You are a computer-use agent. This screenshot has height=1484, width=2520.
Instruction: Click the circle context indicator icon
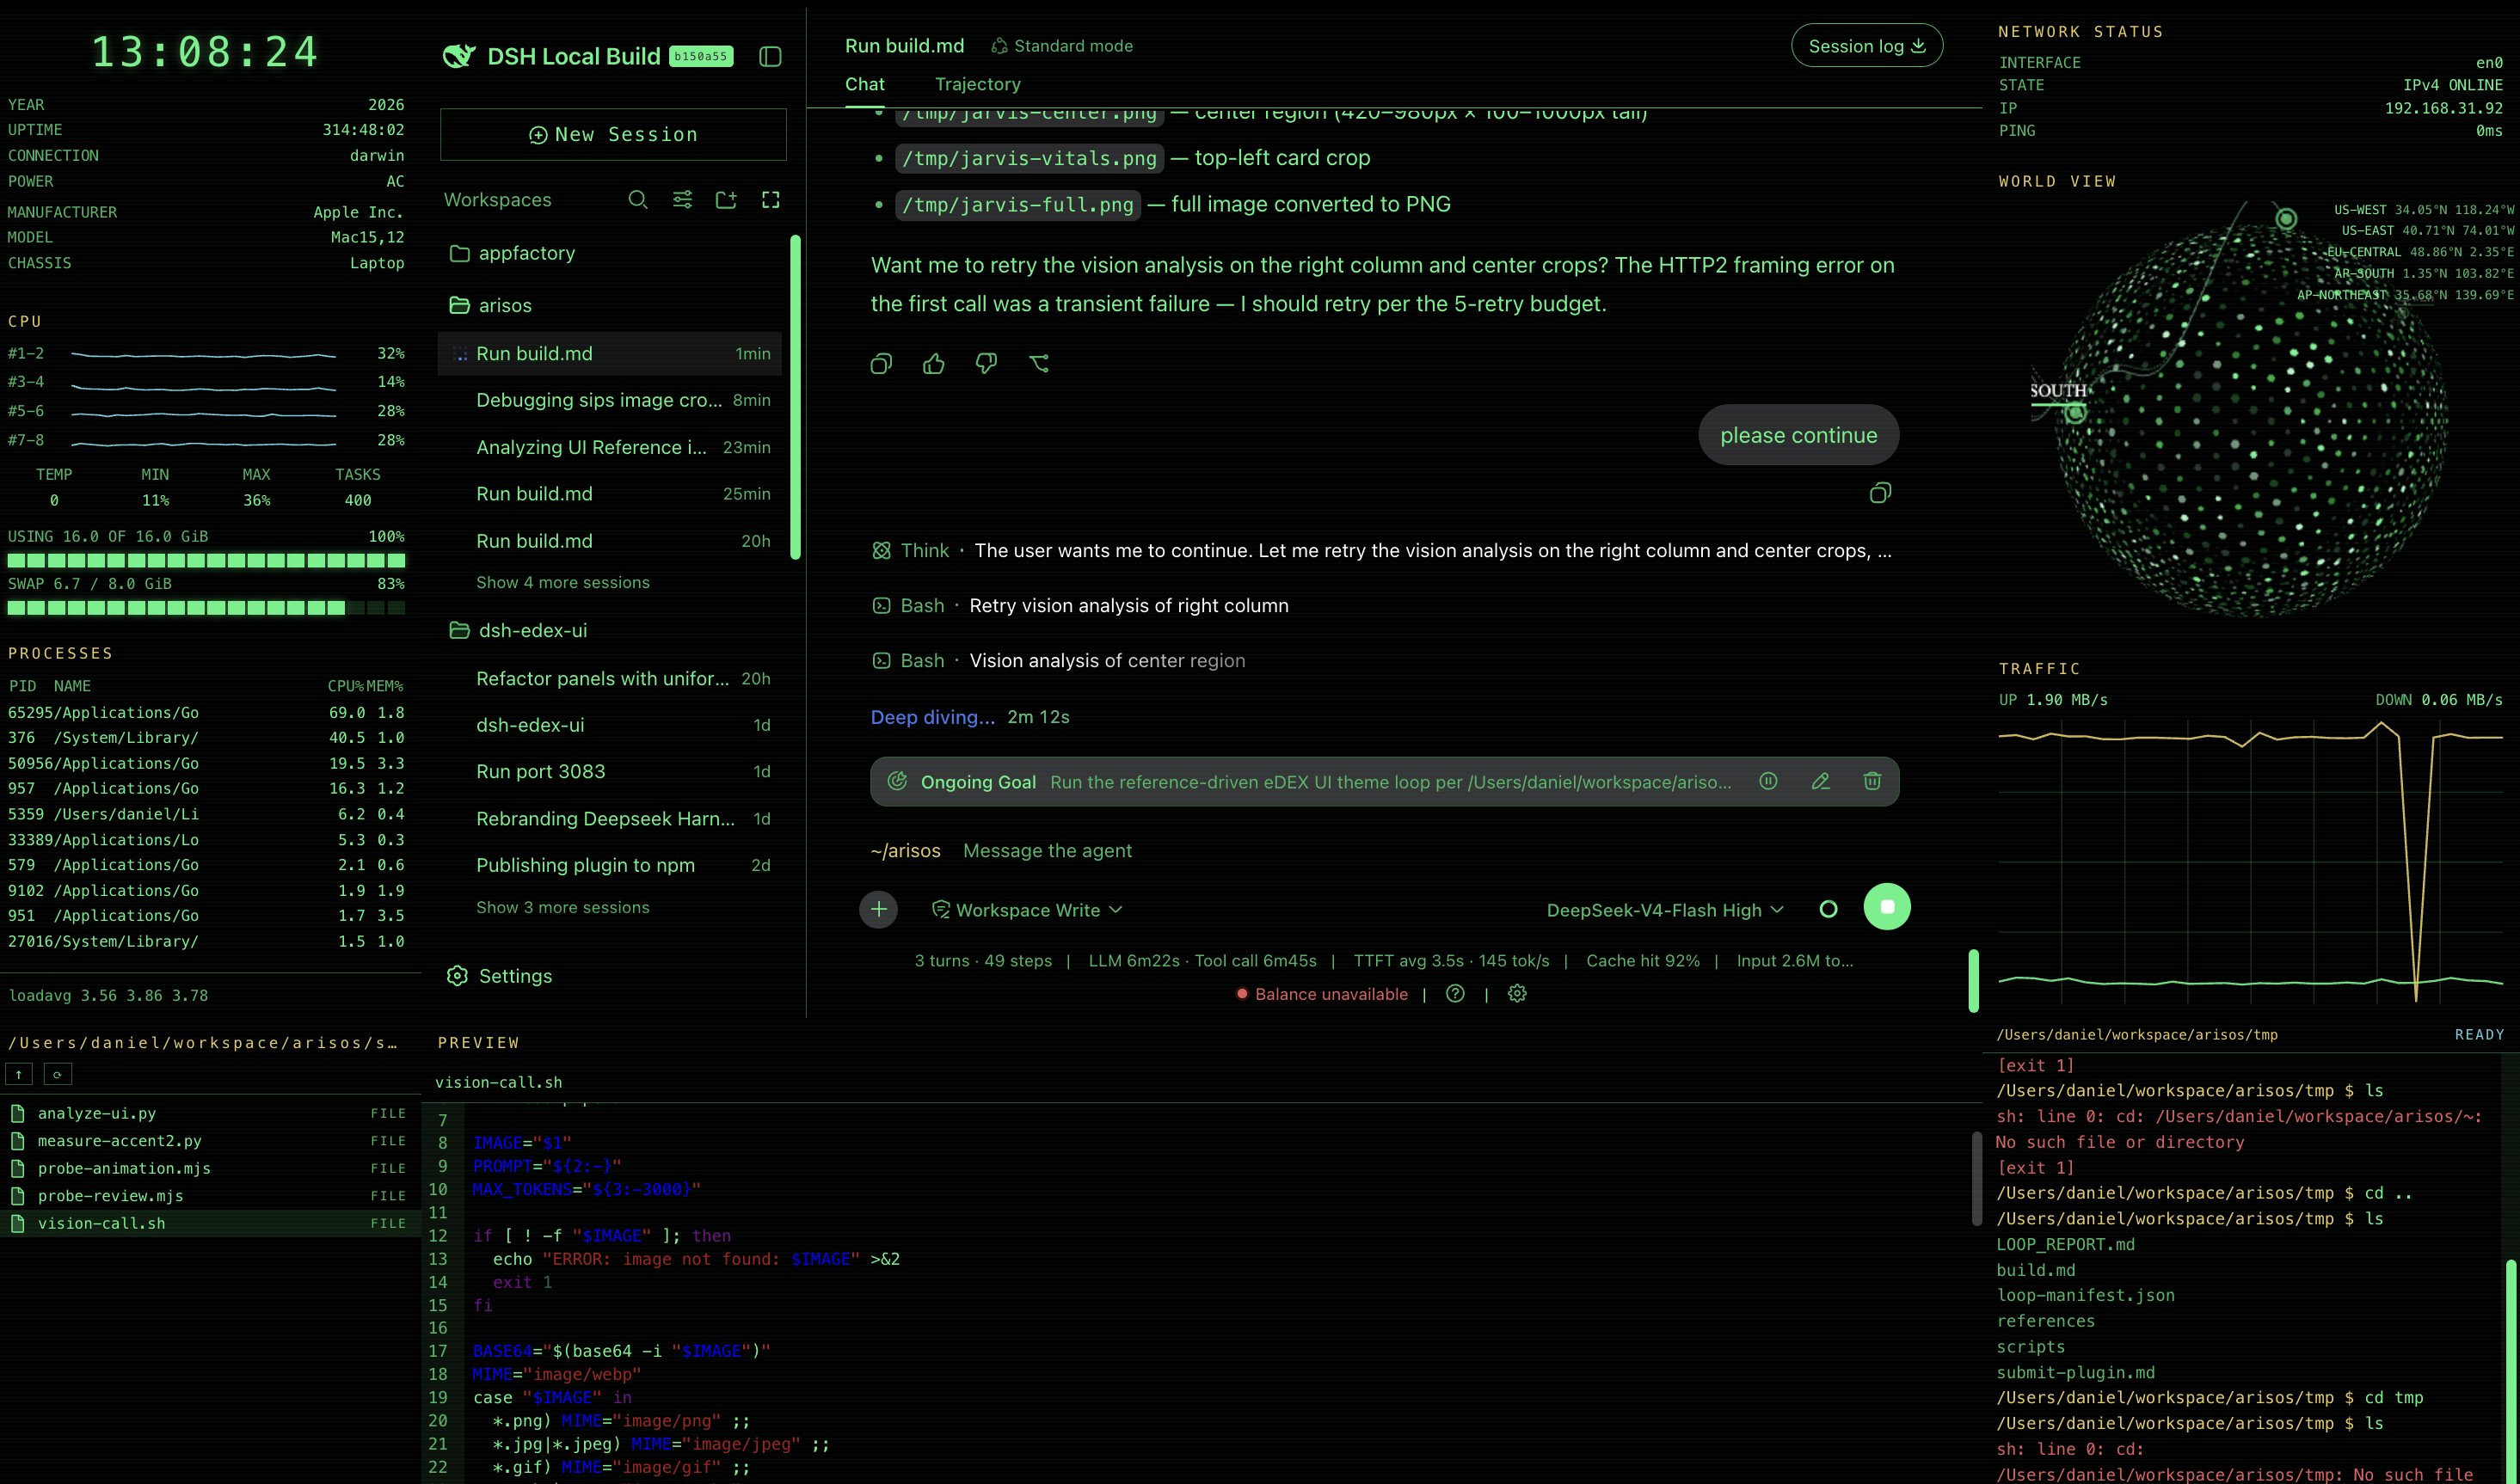1828,909
